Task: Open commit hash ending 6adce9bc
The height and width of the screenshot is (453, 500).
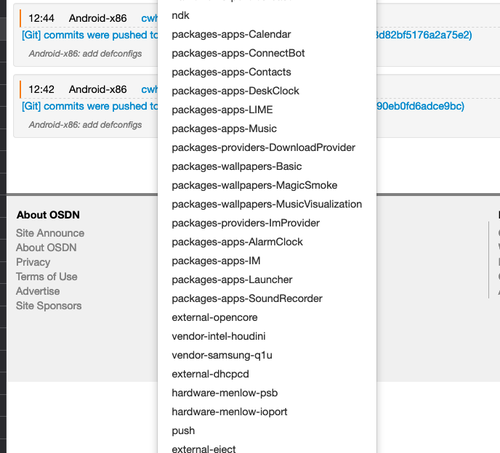Action: 420,106
